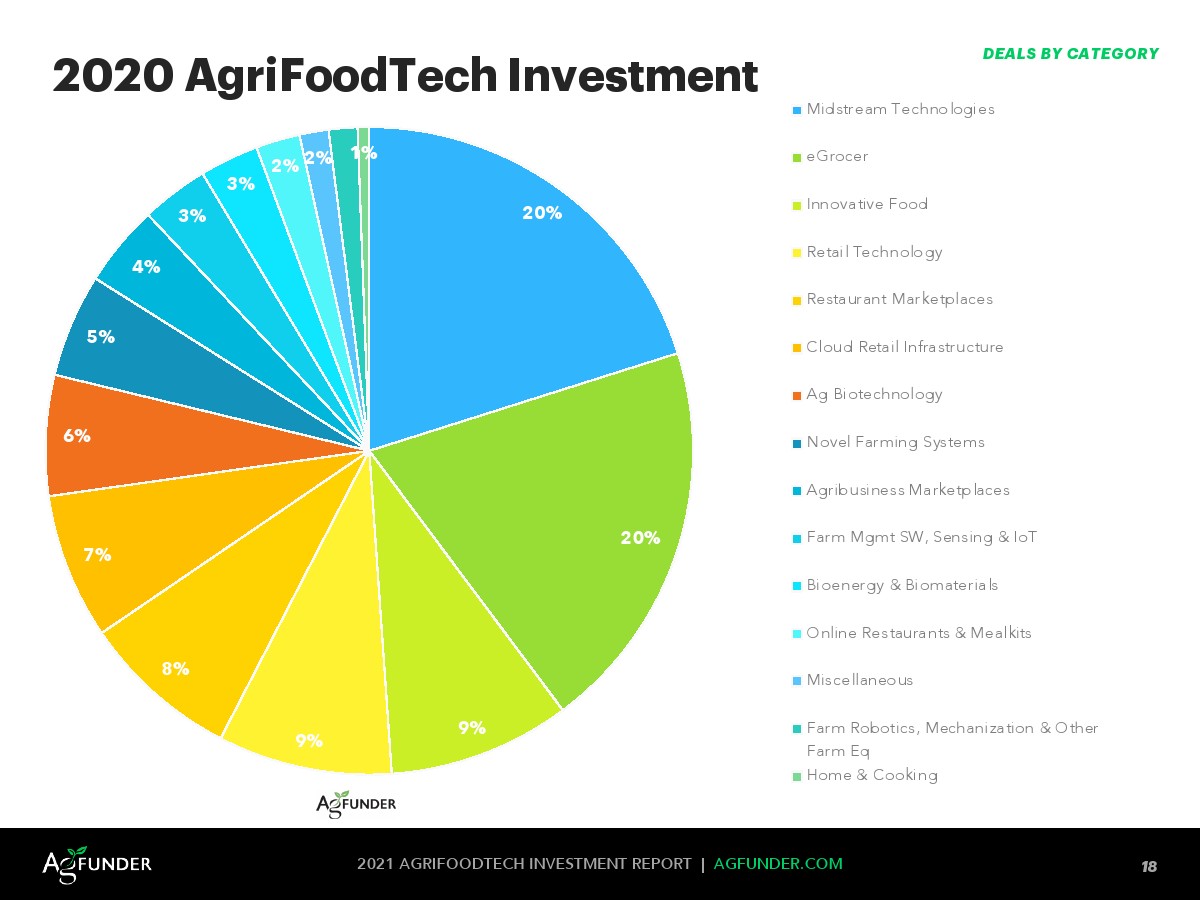This screenshot has height=900, width=1200.
Task: Select the Innovative Food legend label
Action: point(866,204)
